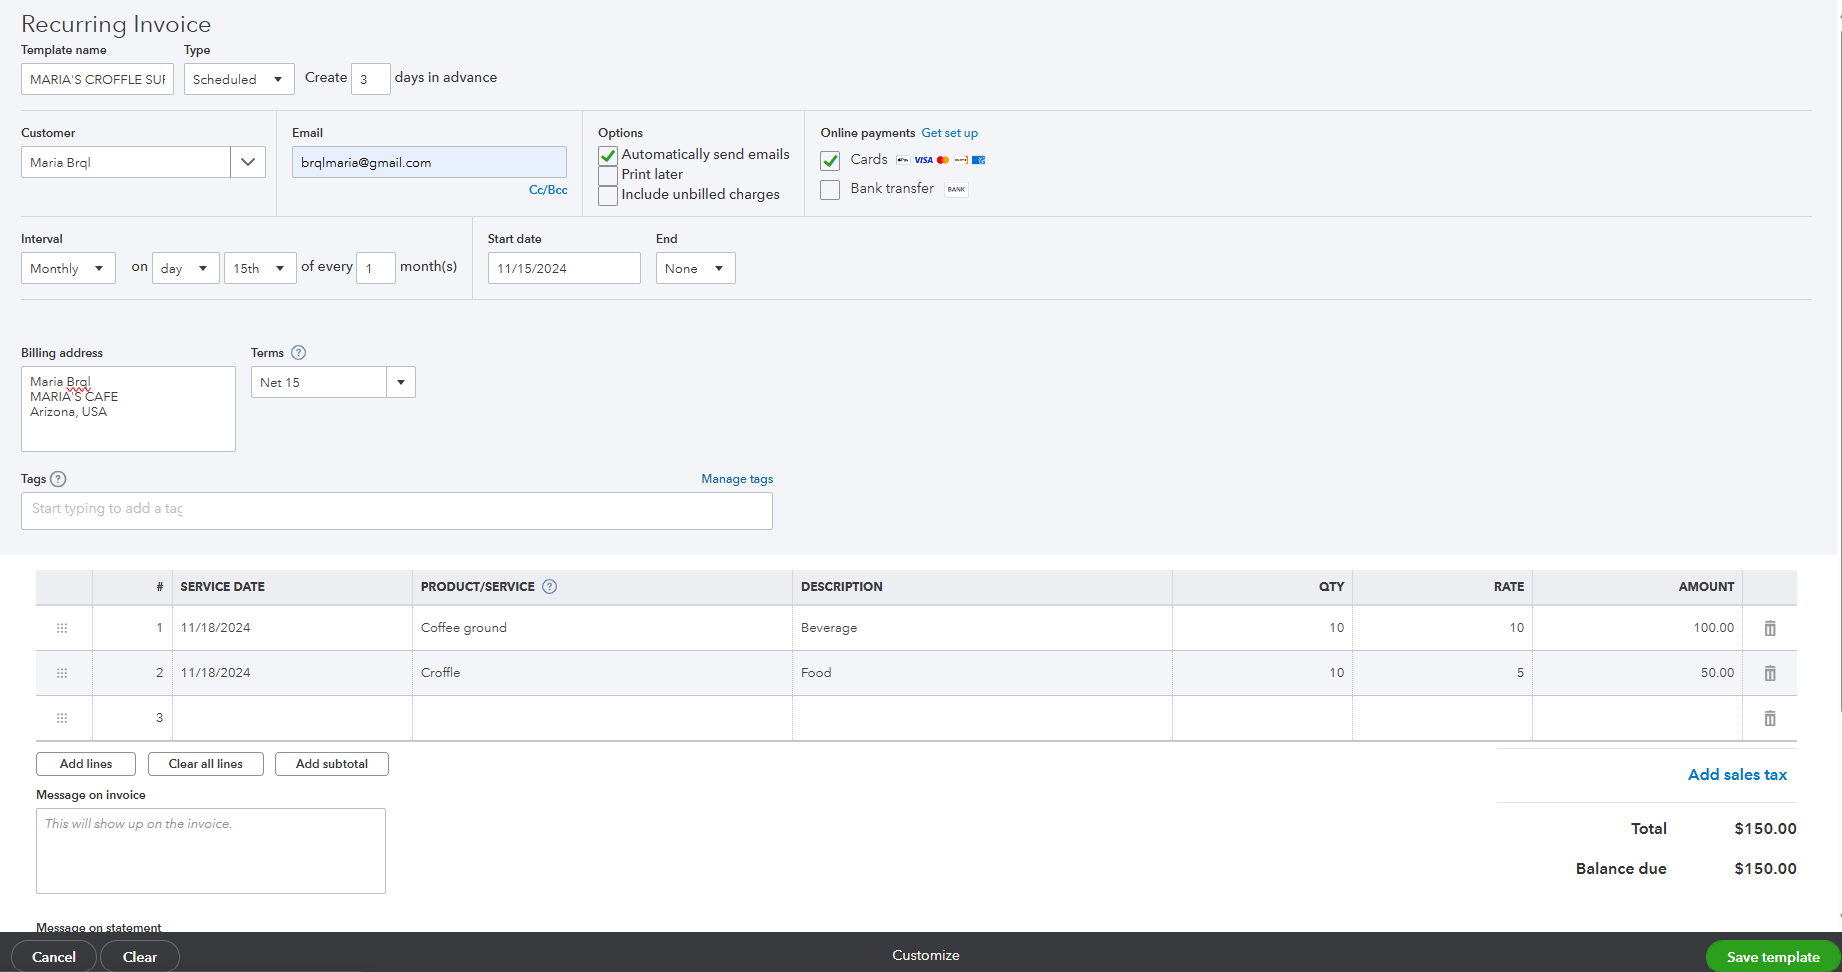Click the every-months number field
This screenshot has height=972, width=1842.
[x=376, y=268]
